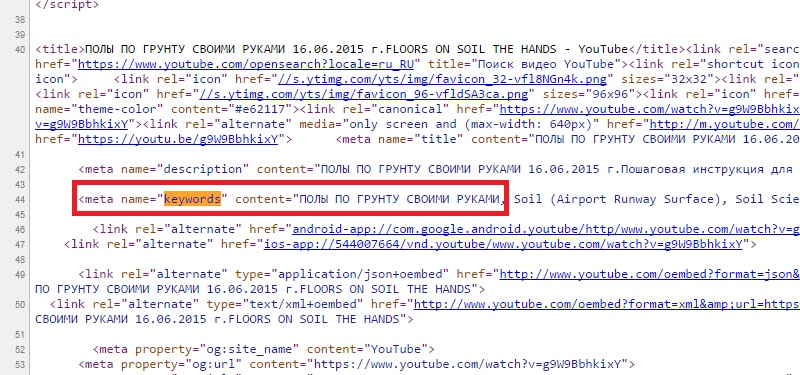Click the canonical youtube.com/watch link on line 40
Viewport: 800px width, 375px height.
pyautogui.click(x=649, y=109)
